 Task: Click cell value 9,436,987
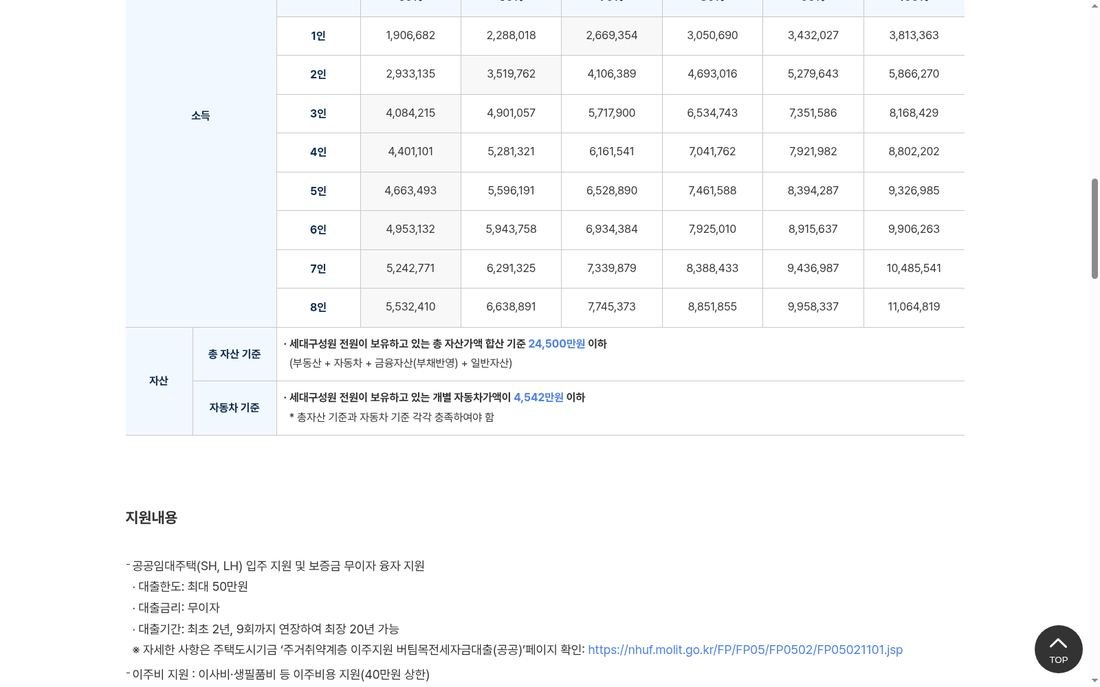[x=813, y=269]
